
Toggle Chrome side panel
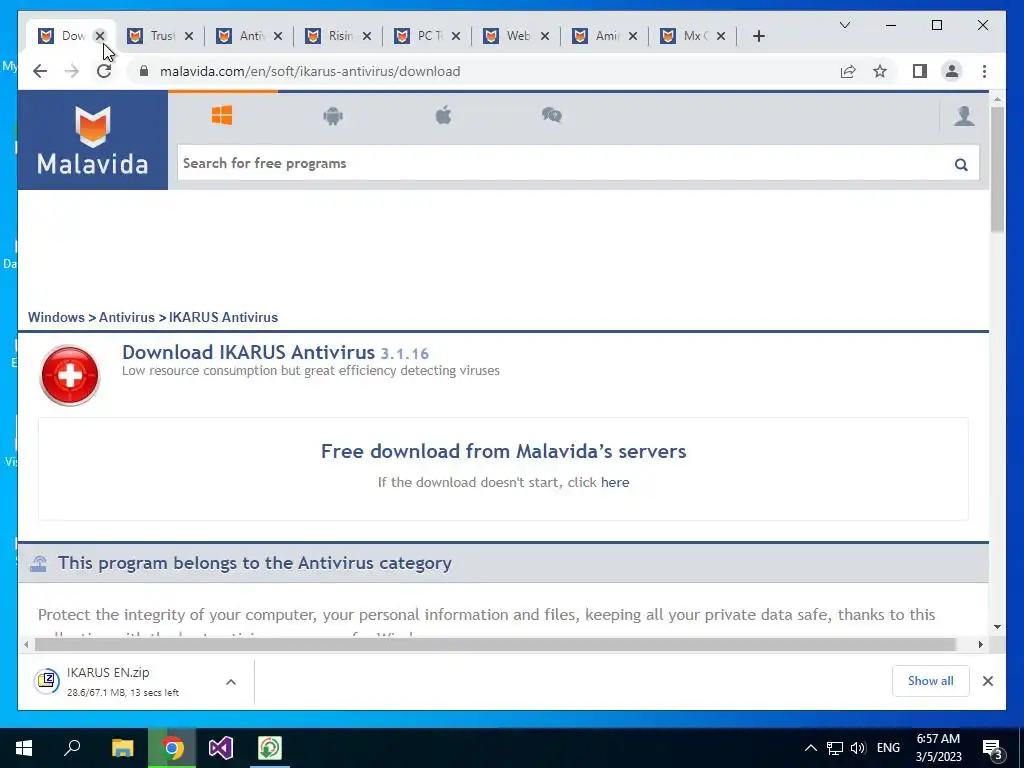pos(920,71)
